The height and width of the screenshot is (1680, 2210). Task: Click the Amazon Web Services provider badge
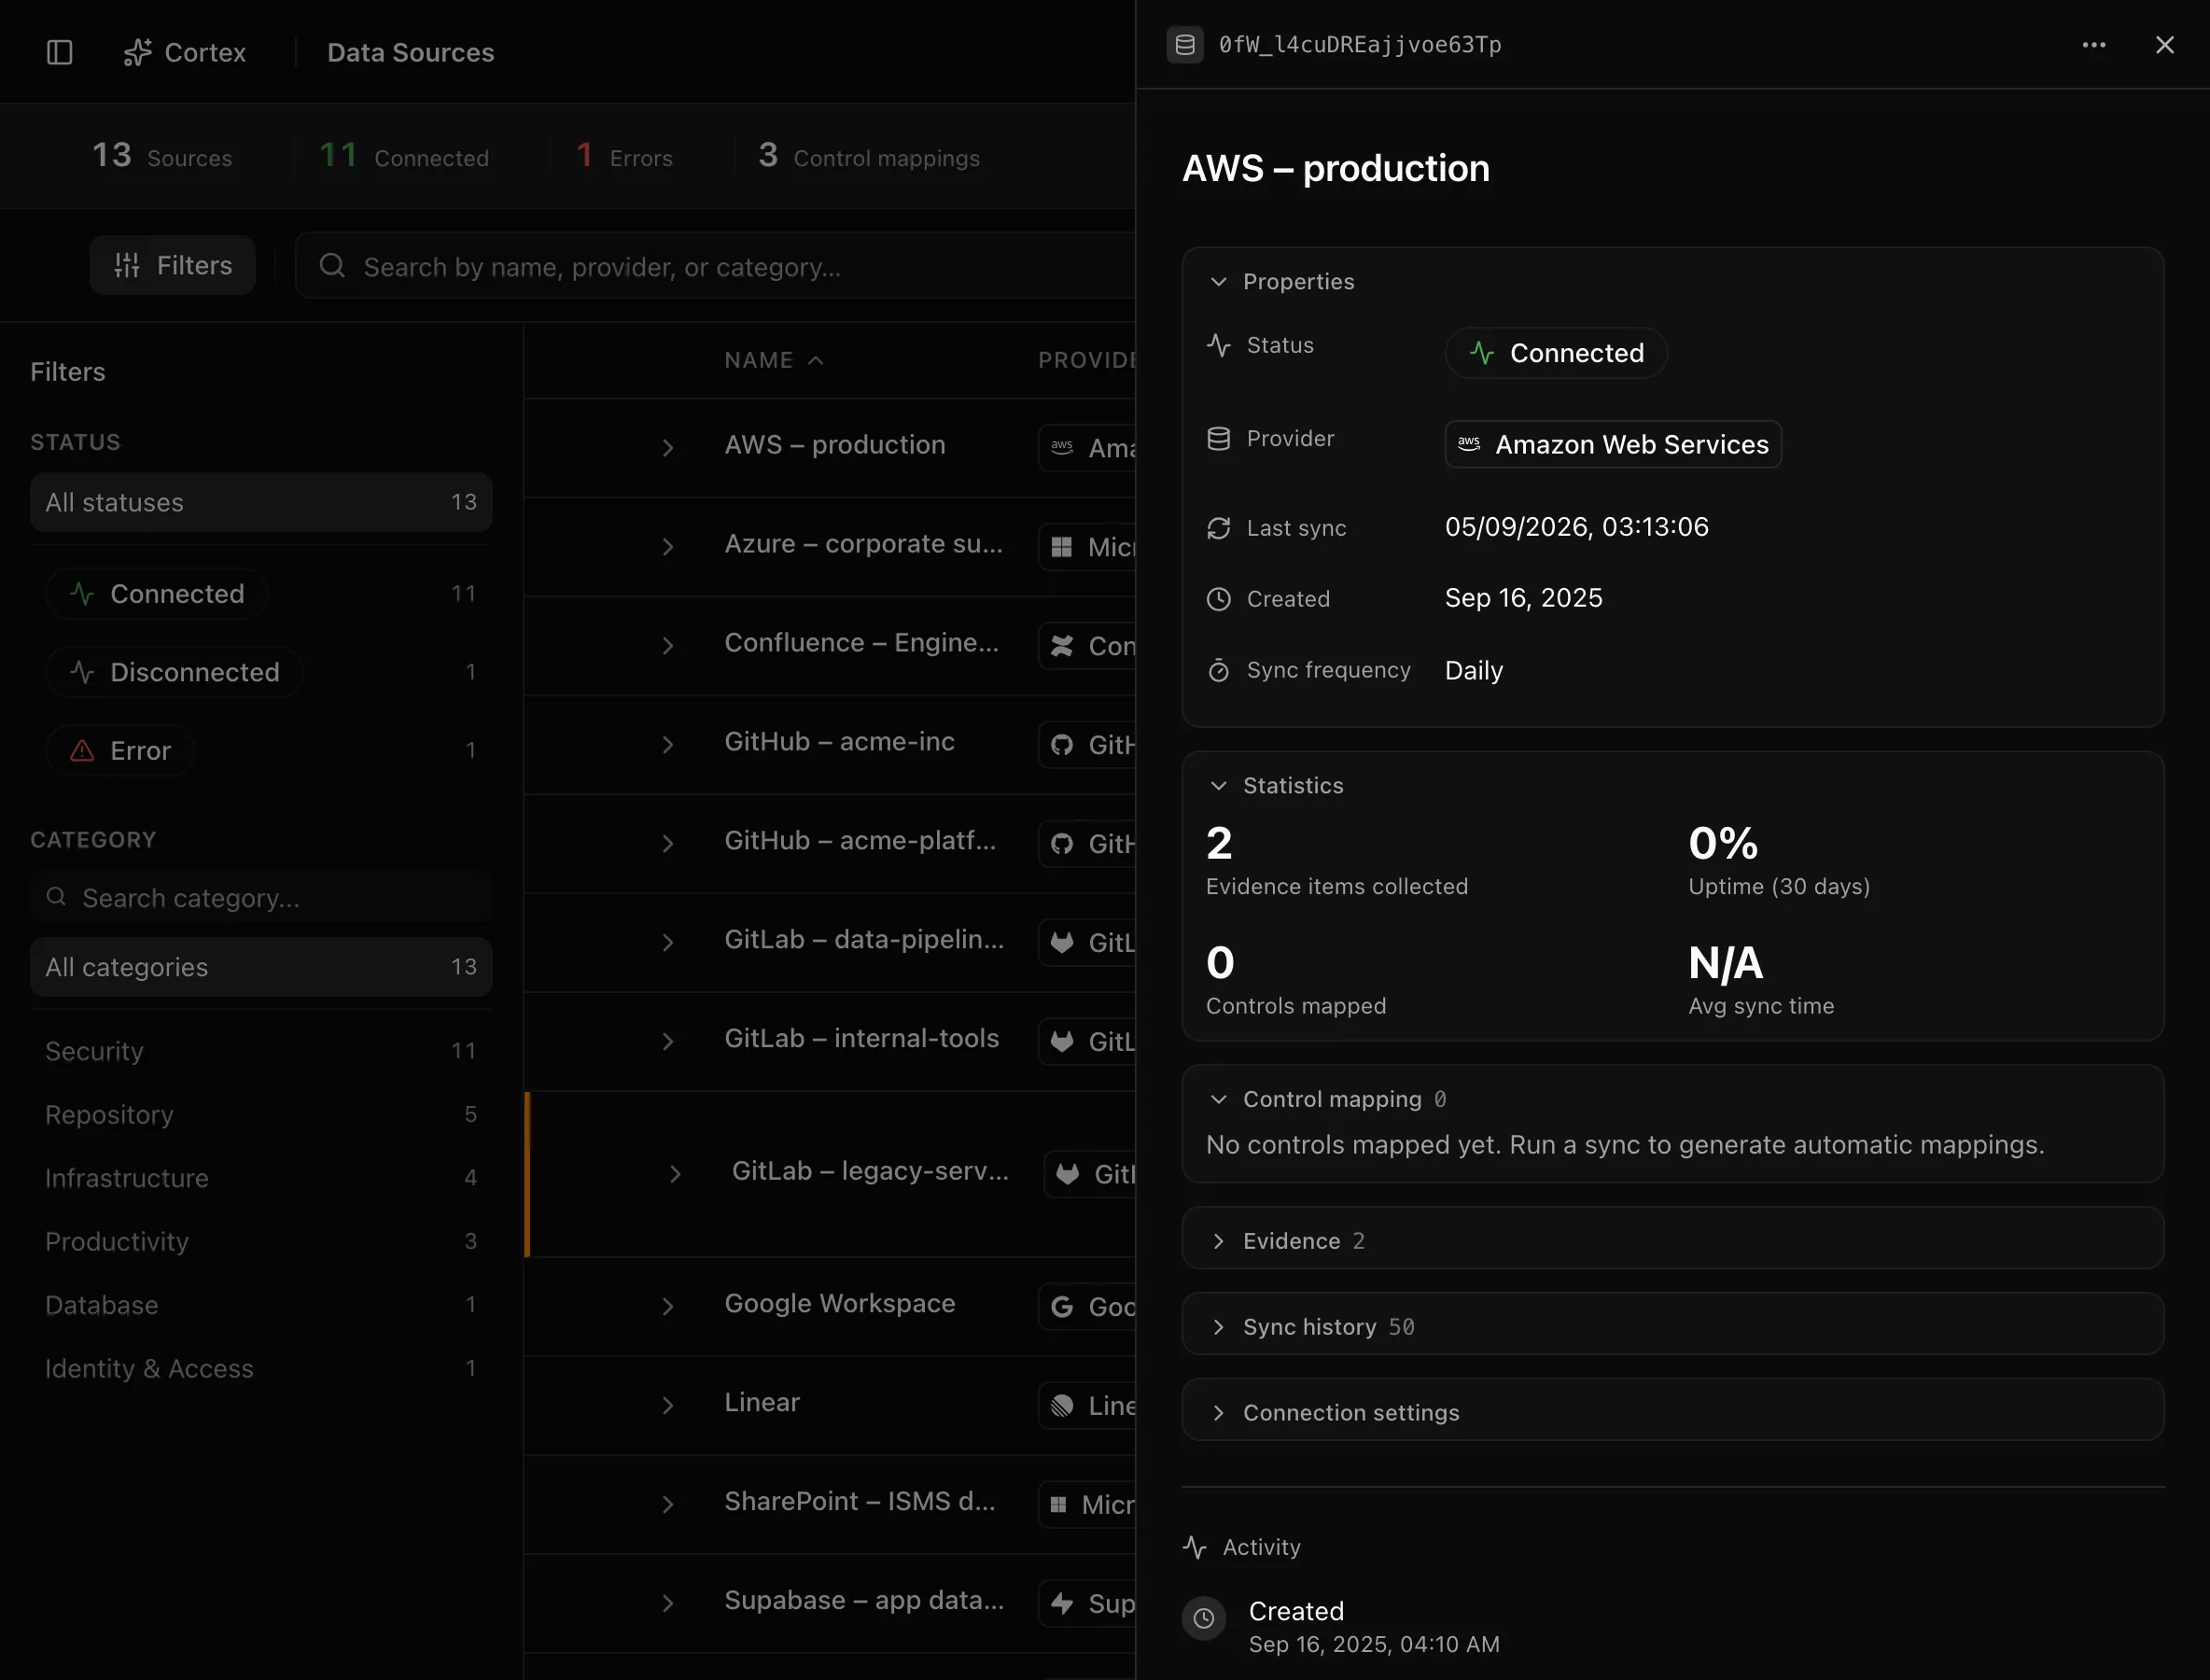point(1613,444)
